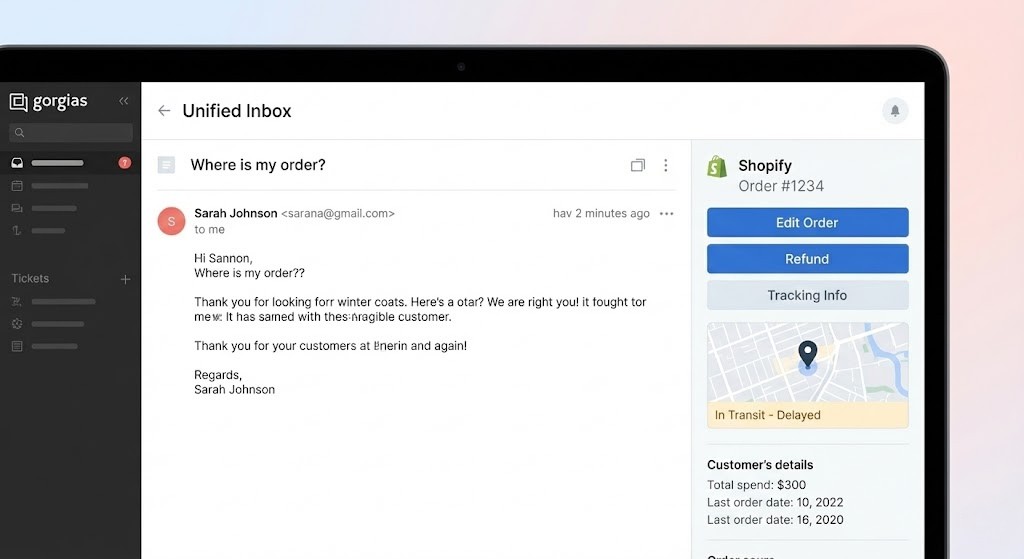Open the Tracking Info button

[x=807, y=295]
